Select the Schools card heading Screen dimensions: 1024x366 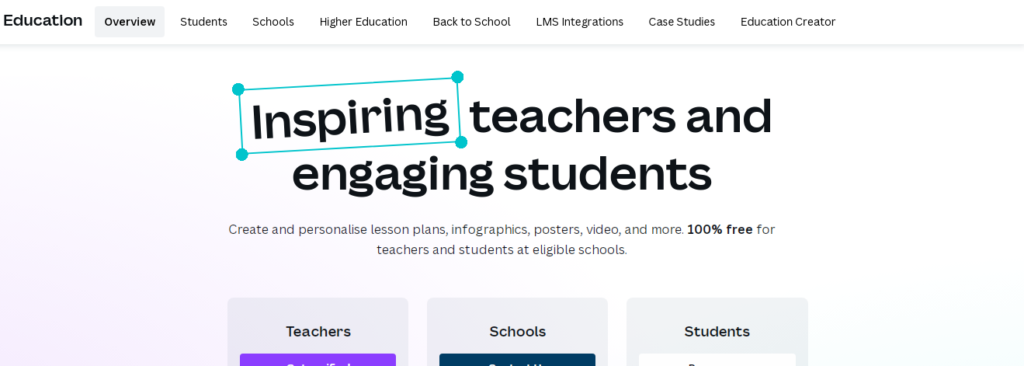pyautogui.click(x=517, y=331)
